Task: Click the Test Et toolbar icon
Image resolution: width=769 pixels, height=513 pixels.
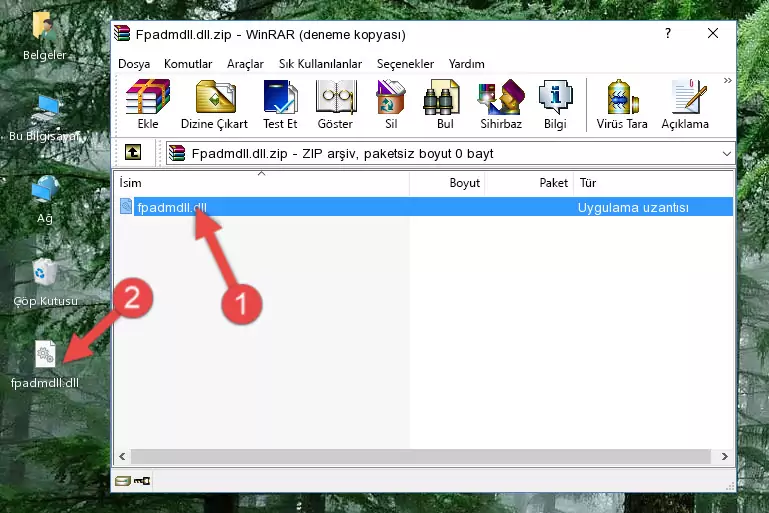Action: point(280,97)
